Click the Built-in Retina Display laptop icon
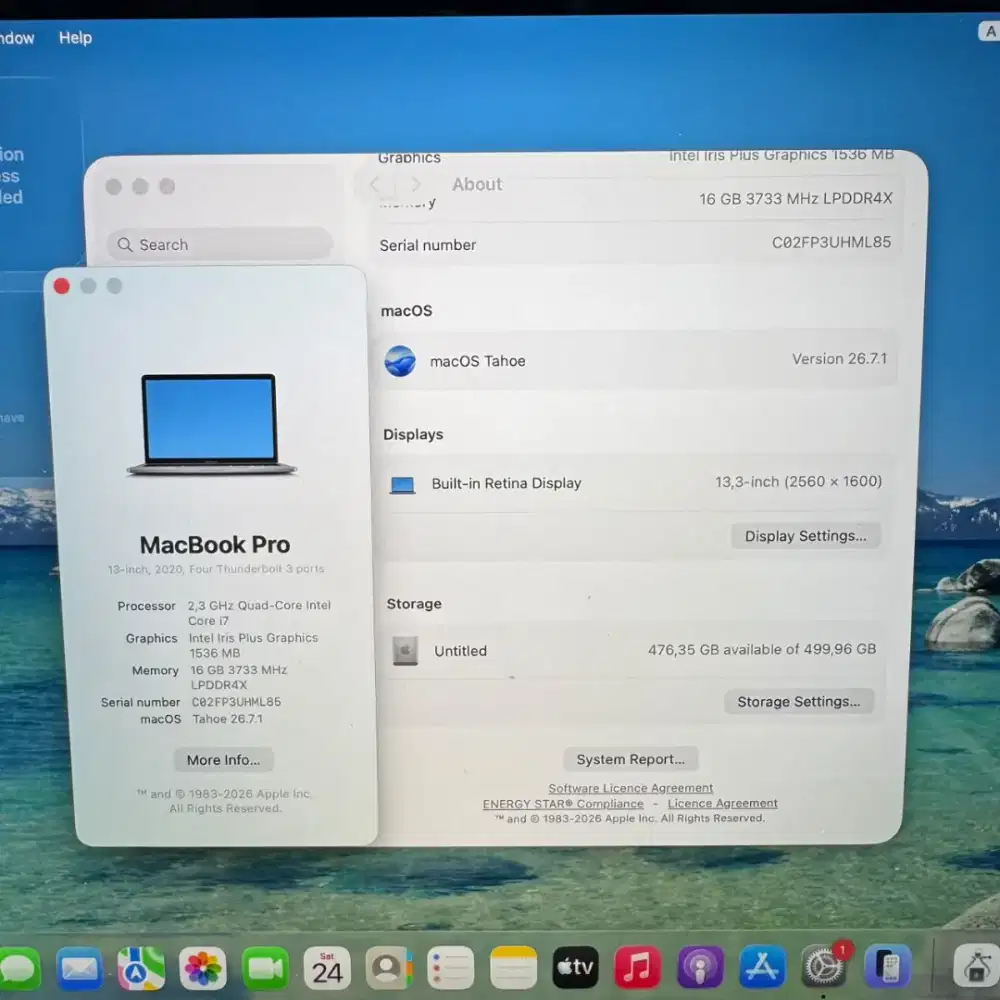1000x1000 pixels. coord(402,485)
